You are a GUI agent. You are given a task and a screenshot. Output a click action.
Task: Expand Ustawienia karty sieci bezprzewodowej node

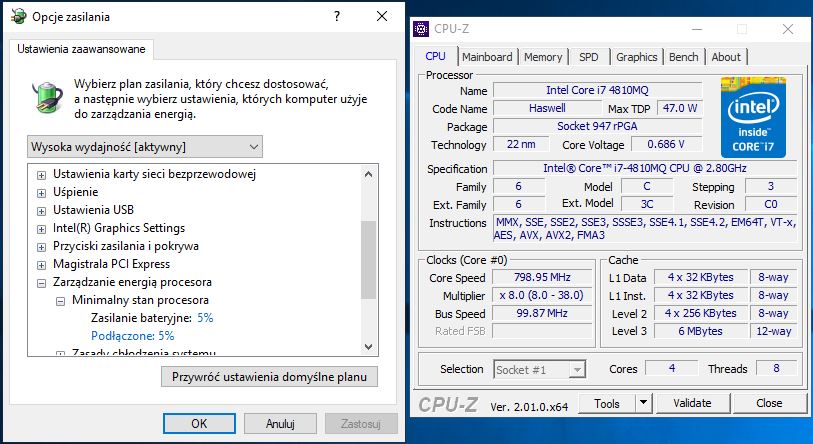click(x=41, y=175)
